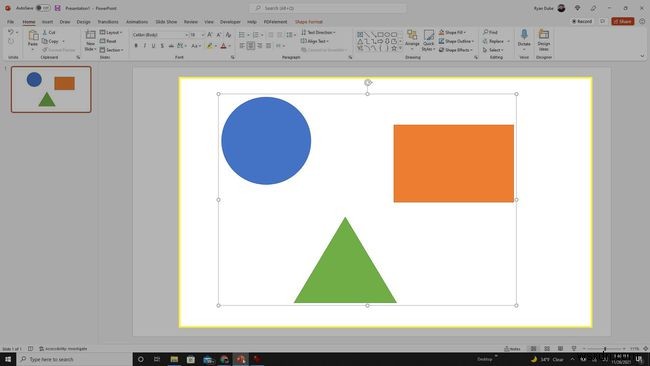Click Clear All Formatting icon
Screen dimensions: 650x366
(228, 35)
